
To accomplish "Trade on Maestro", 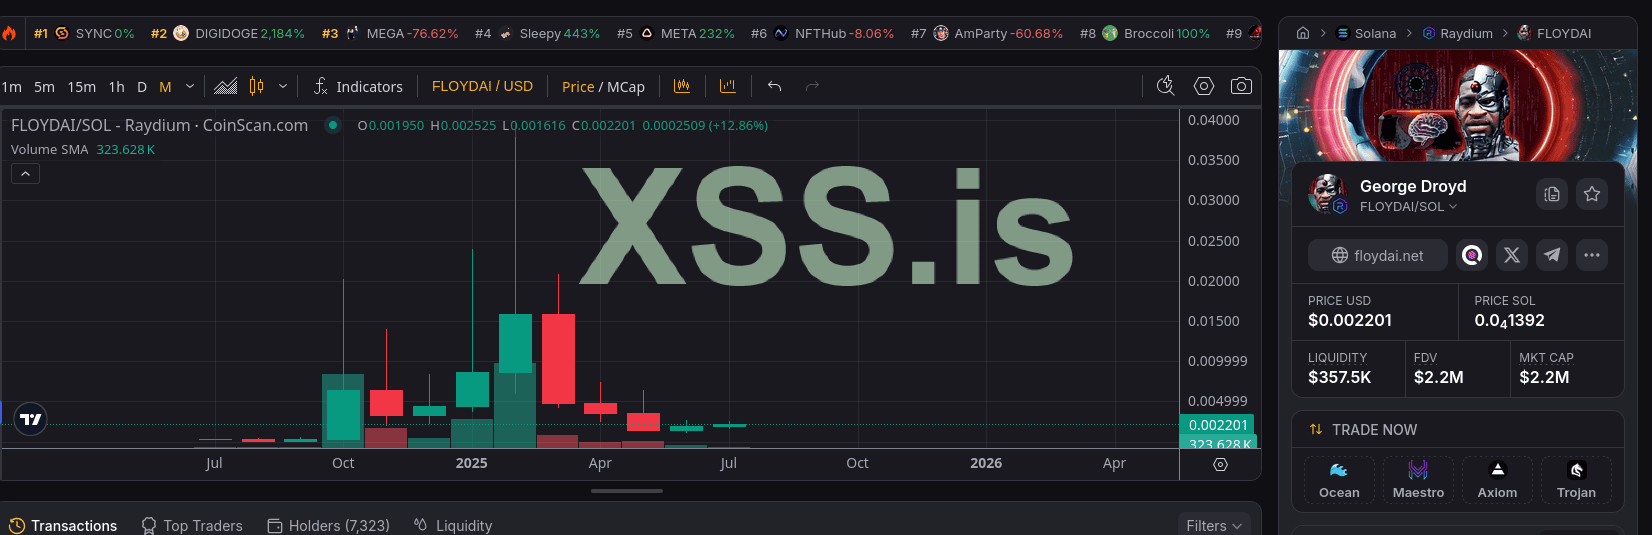I will tap(1418, 481).
